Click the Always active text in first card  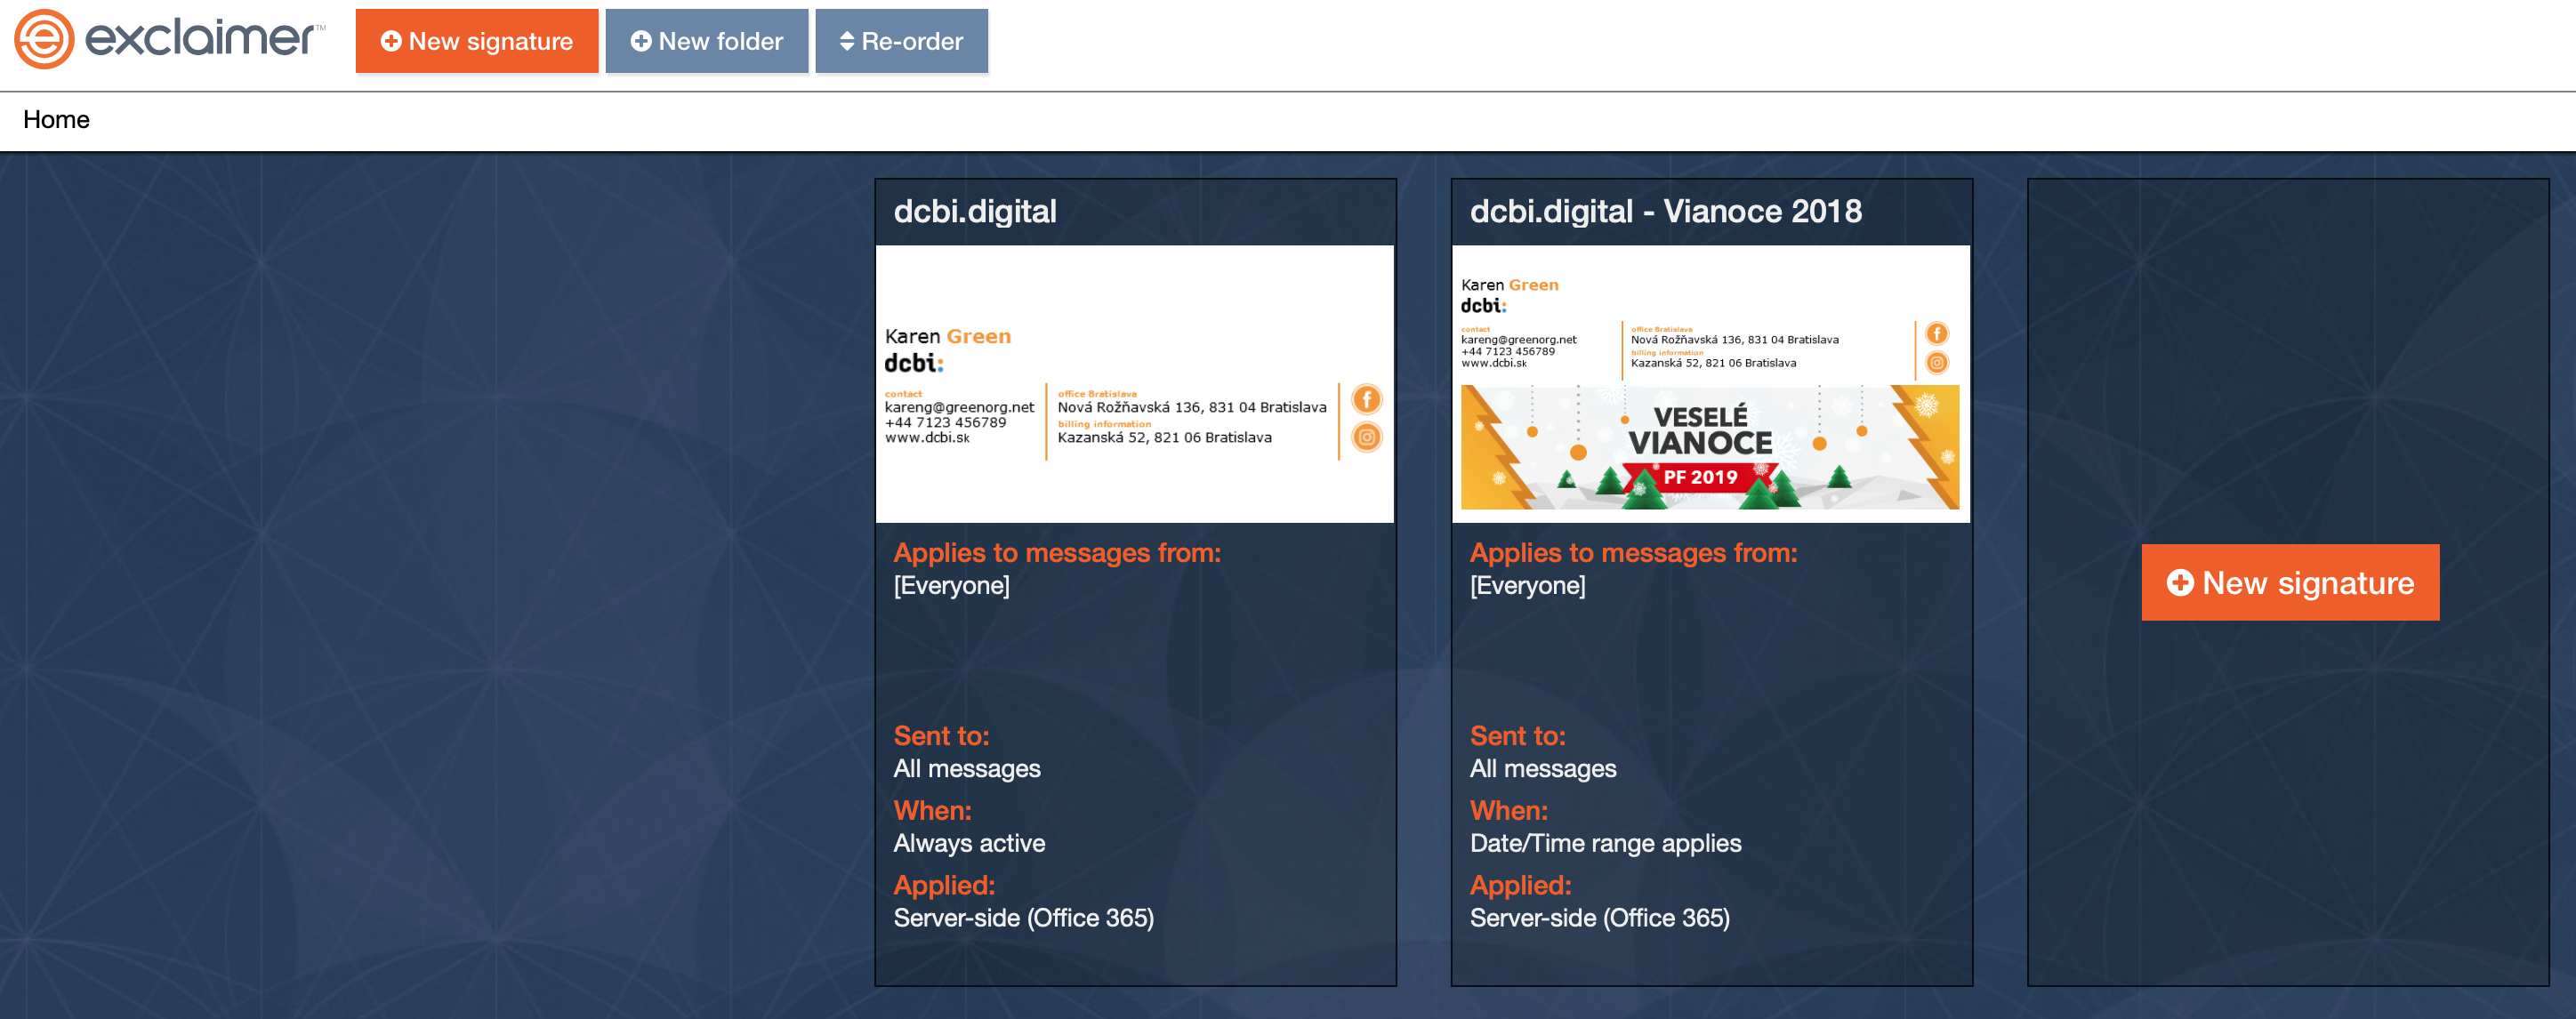pyautogui.click(x=968, y=843)
